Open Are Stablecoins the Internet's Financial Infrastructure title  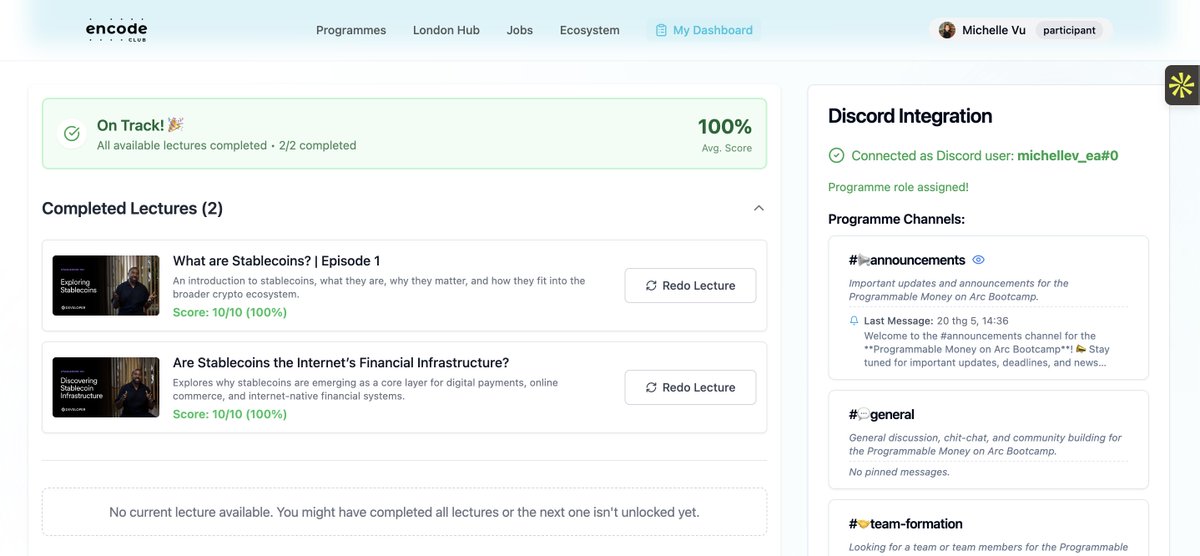tap(341, 363)
